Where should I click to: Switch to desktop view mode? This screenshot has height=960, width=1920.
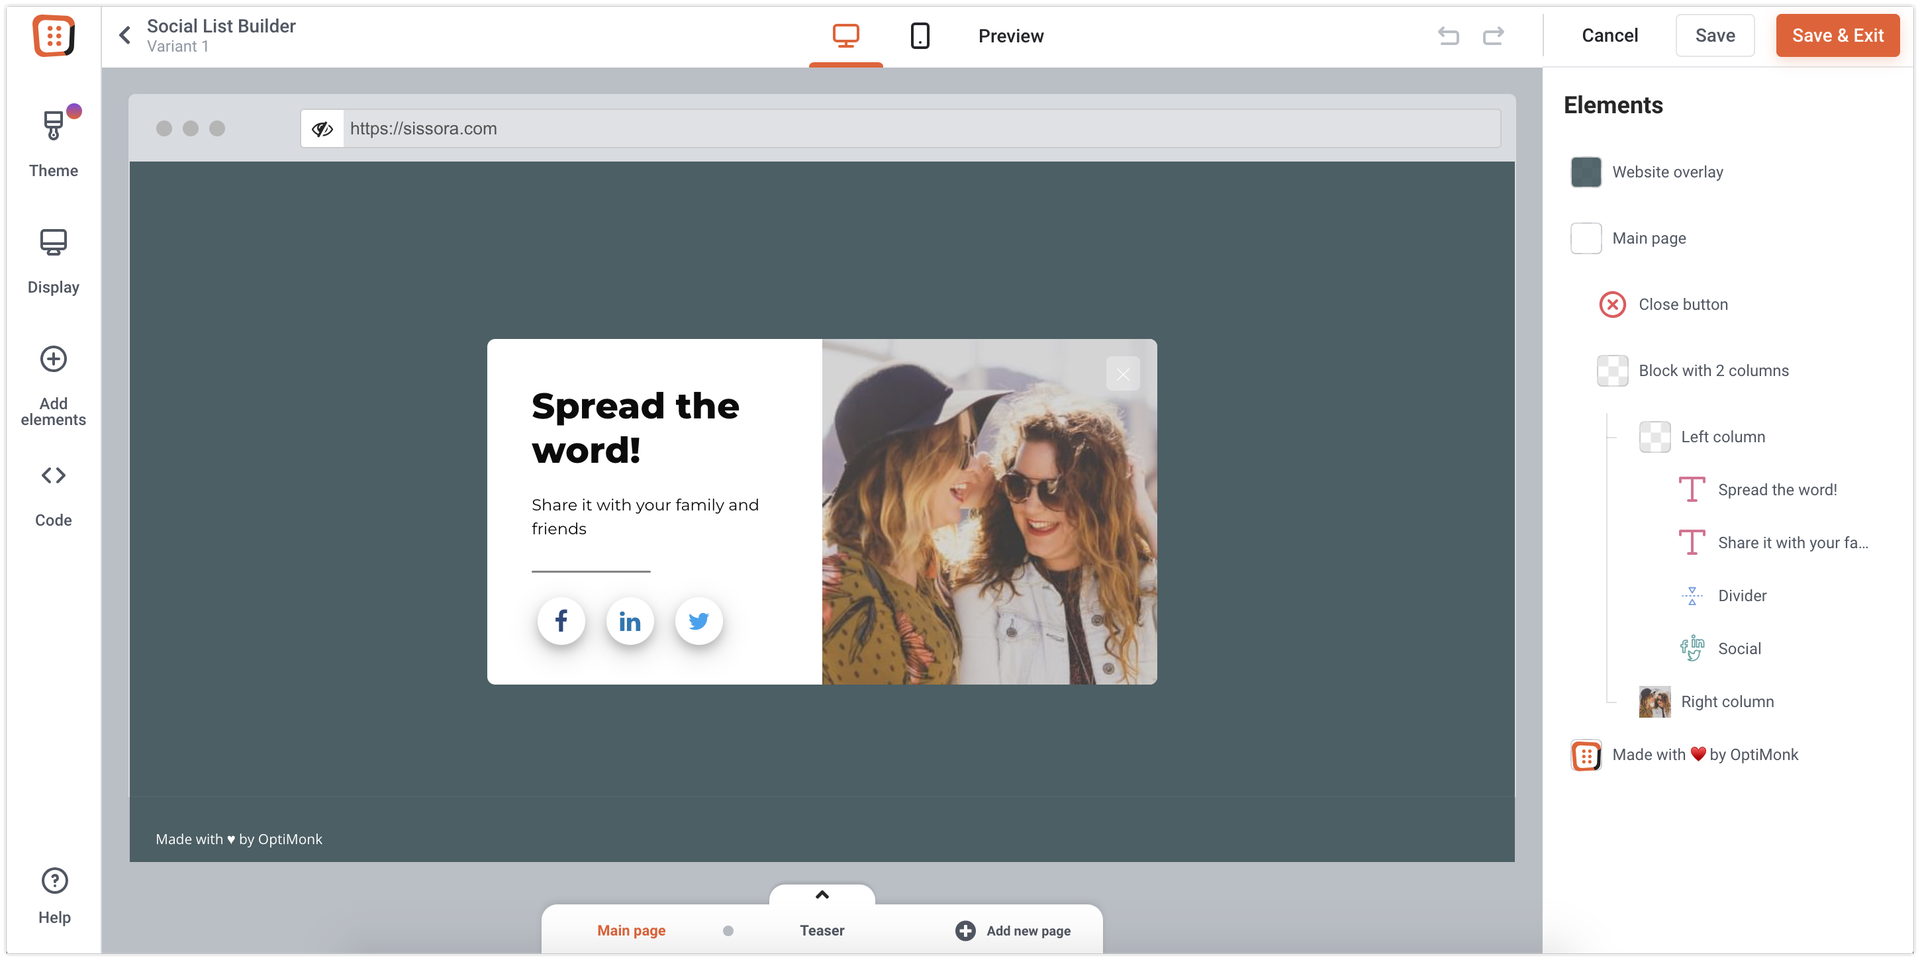846,36
